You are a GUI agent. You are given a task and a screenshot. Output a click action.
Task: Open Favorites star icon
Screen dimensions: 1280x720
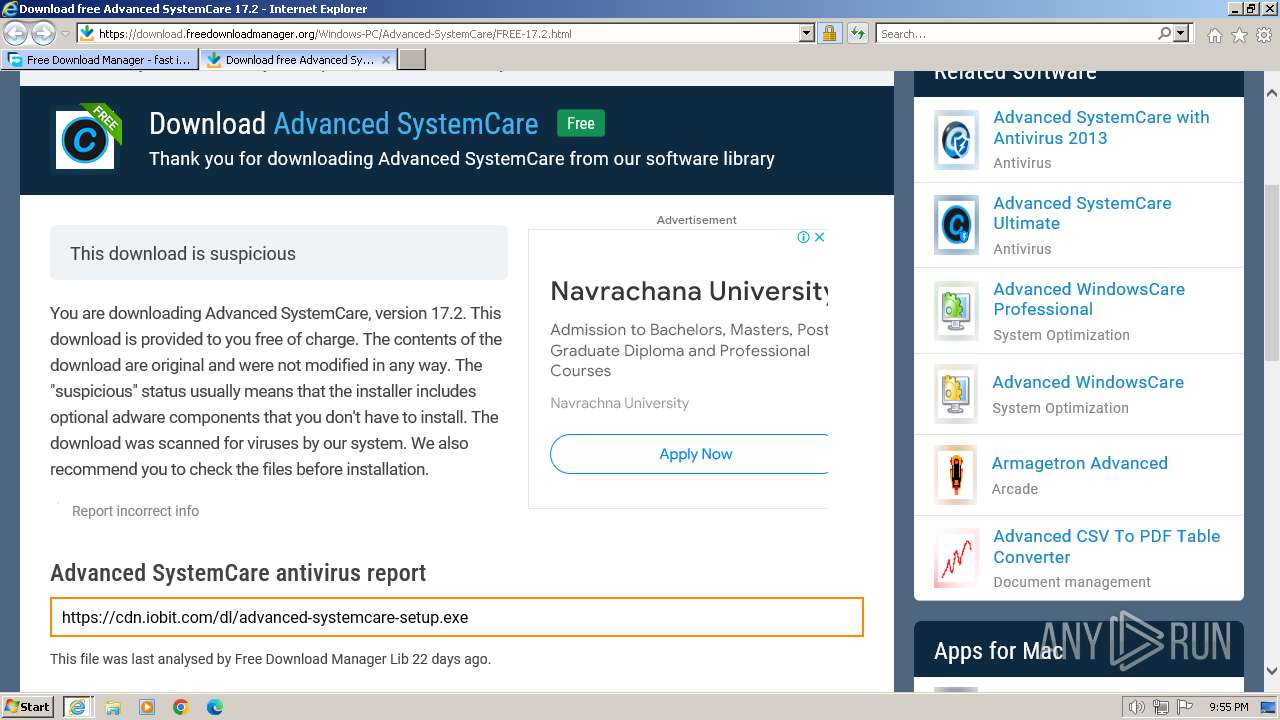pyautogui.click(x=1239, y=35)
